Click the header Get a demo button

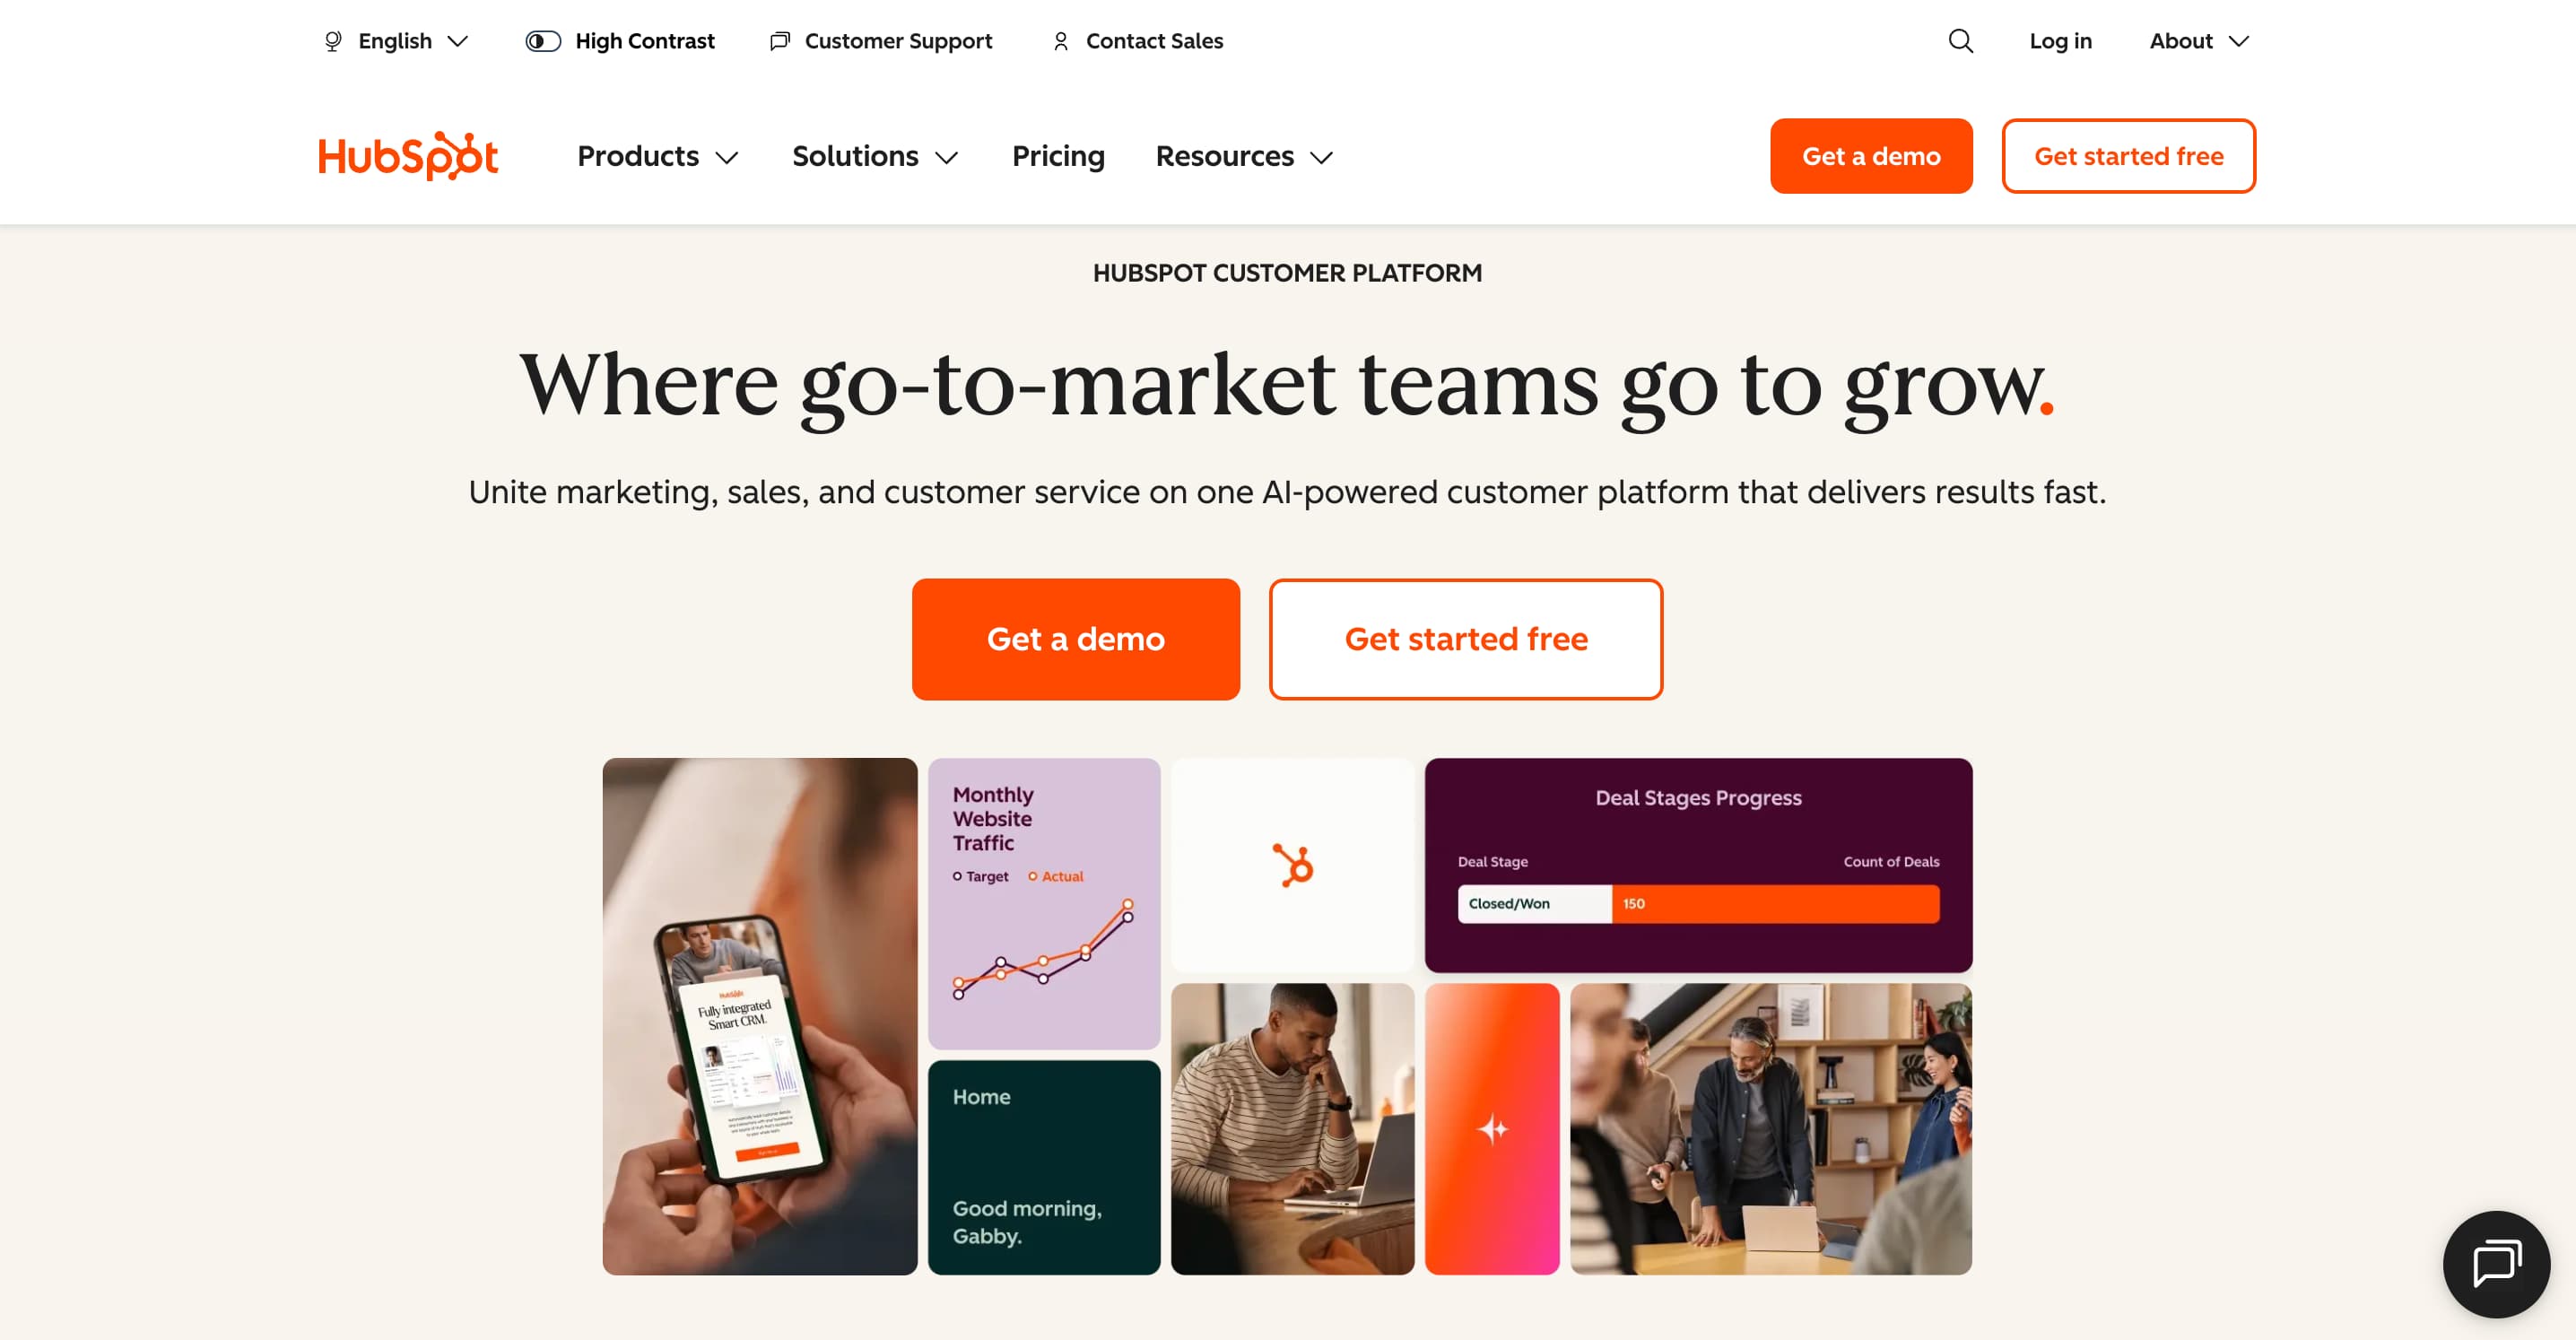[x=1871, y=156]
